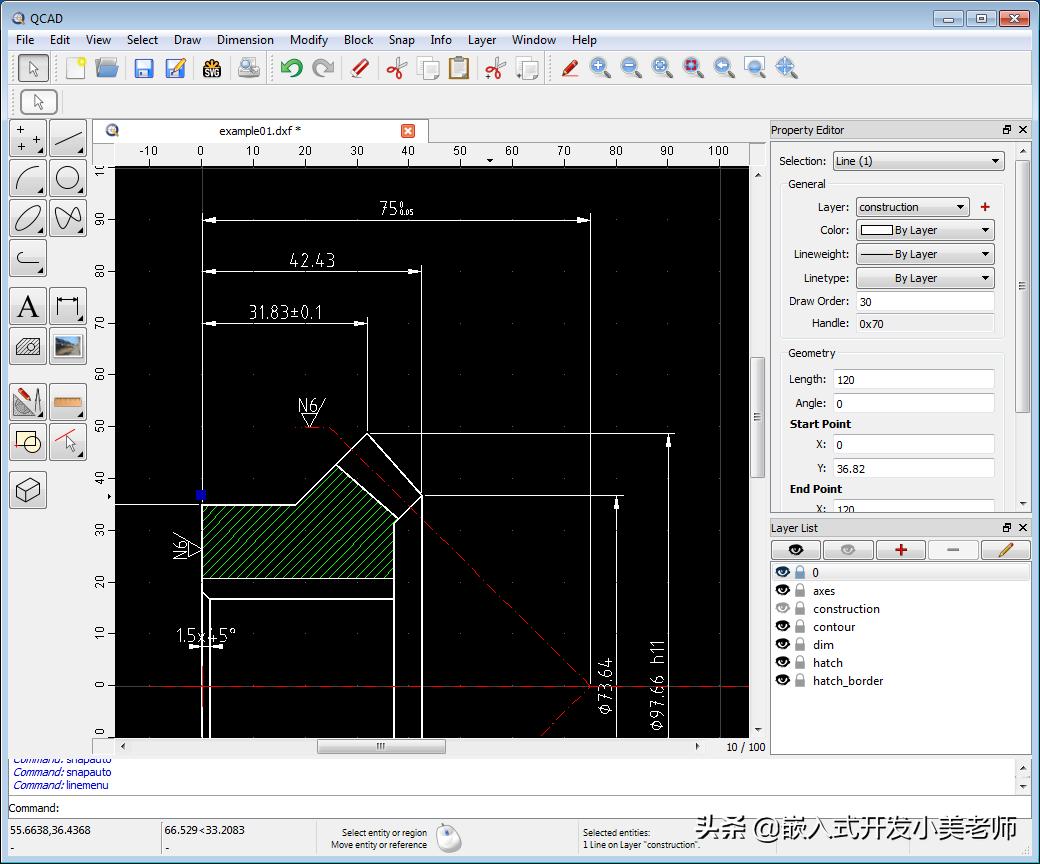
Task: Open the Spline drawing tools
Action: coord(68,217)
